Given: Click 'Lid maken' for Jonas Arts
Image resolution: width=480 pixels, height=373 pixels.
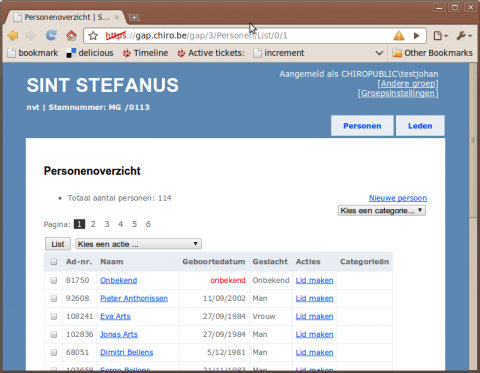Looking at the screenshot, I should (x=314, y=334).
